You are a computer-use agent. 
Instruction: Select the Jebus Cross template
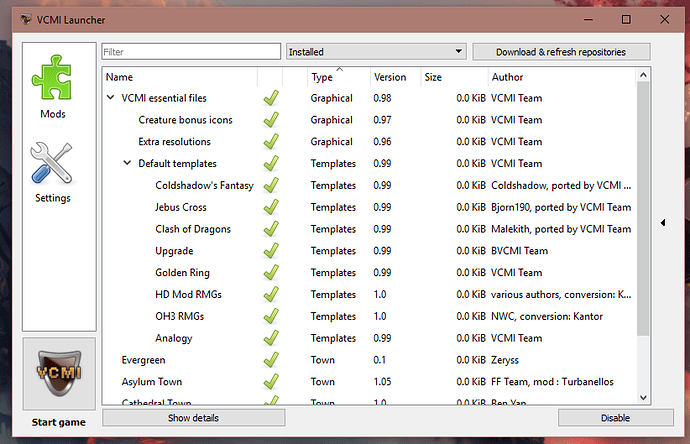(369, 207)
